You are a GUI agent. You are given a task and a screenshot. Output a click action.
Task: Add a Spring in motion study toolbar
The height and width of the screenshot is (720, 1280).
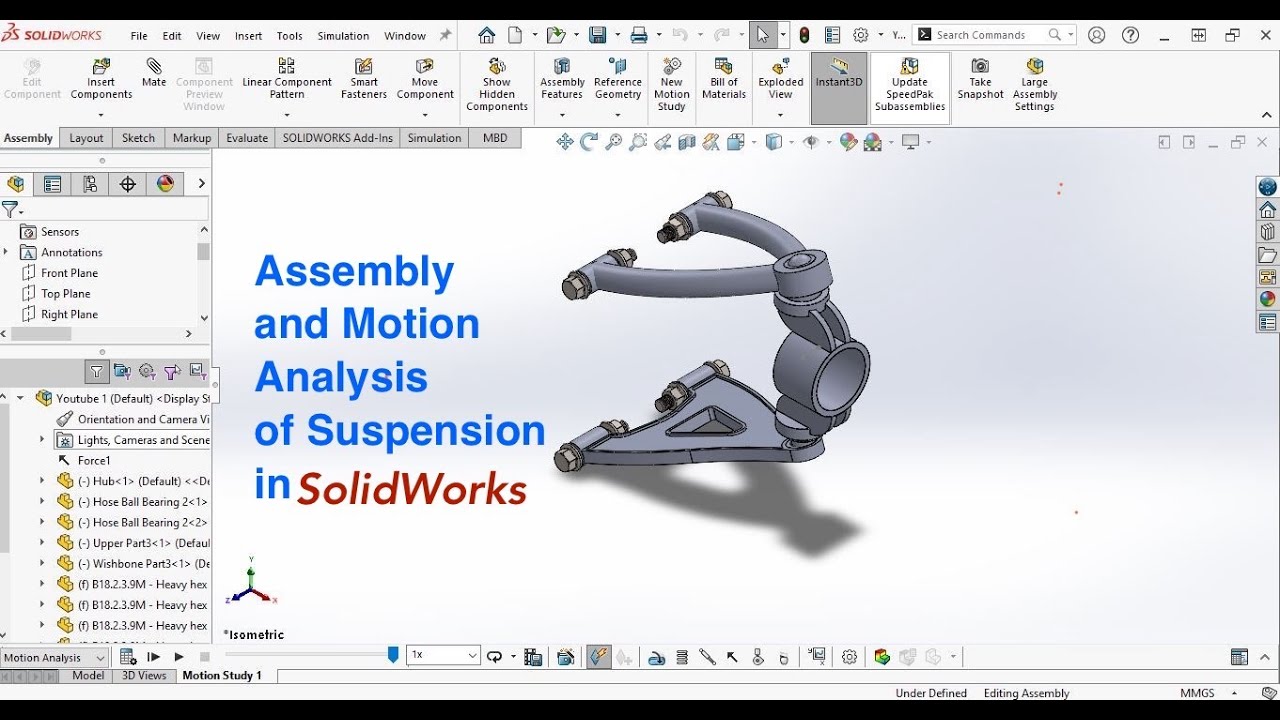682,657
